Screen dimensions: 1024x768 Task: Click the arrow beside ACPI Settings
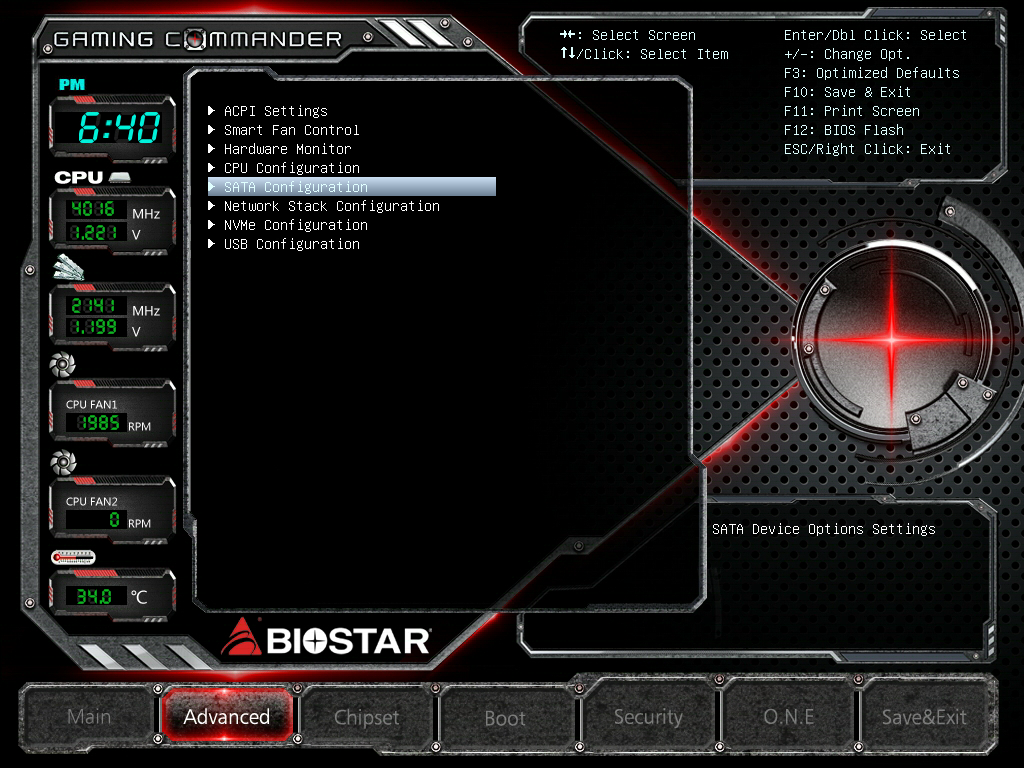click(212, 110)
